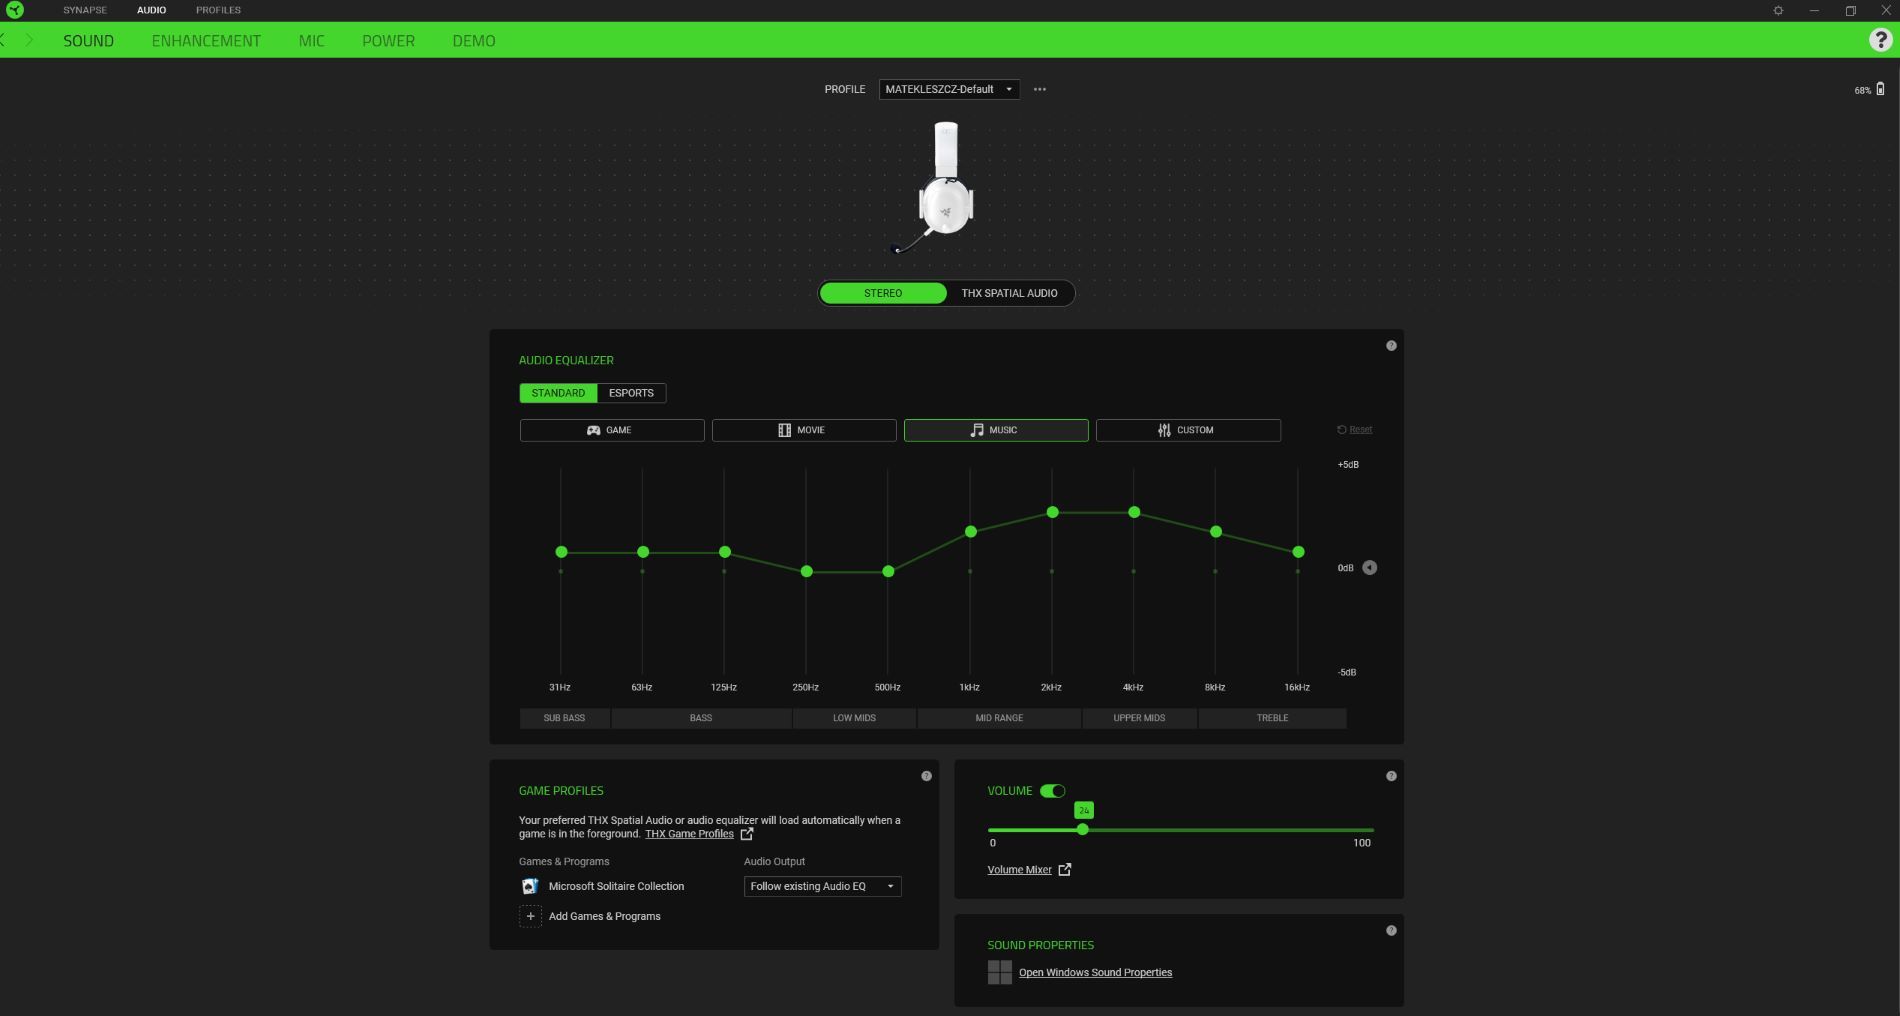Click the Sub Bass range label
The height and width of the screenshot is (1016, 1900).
click(564, 718)
